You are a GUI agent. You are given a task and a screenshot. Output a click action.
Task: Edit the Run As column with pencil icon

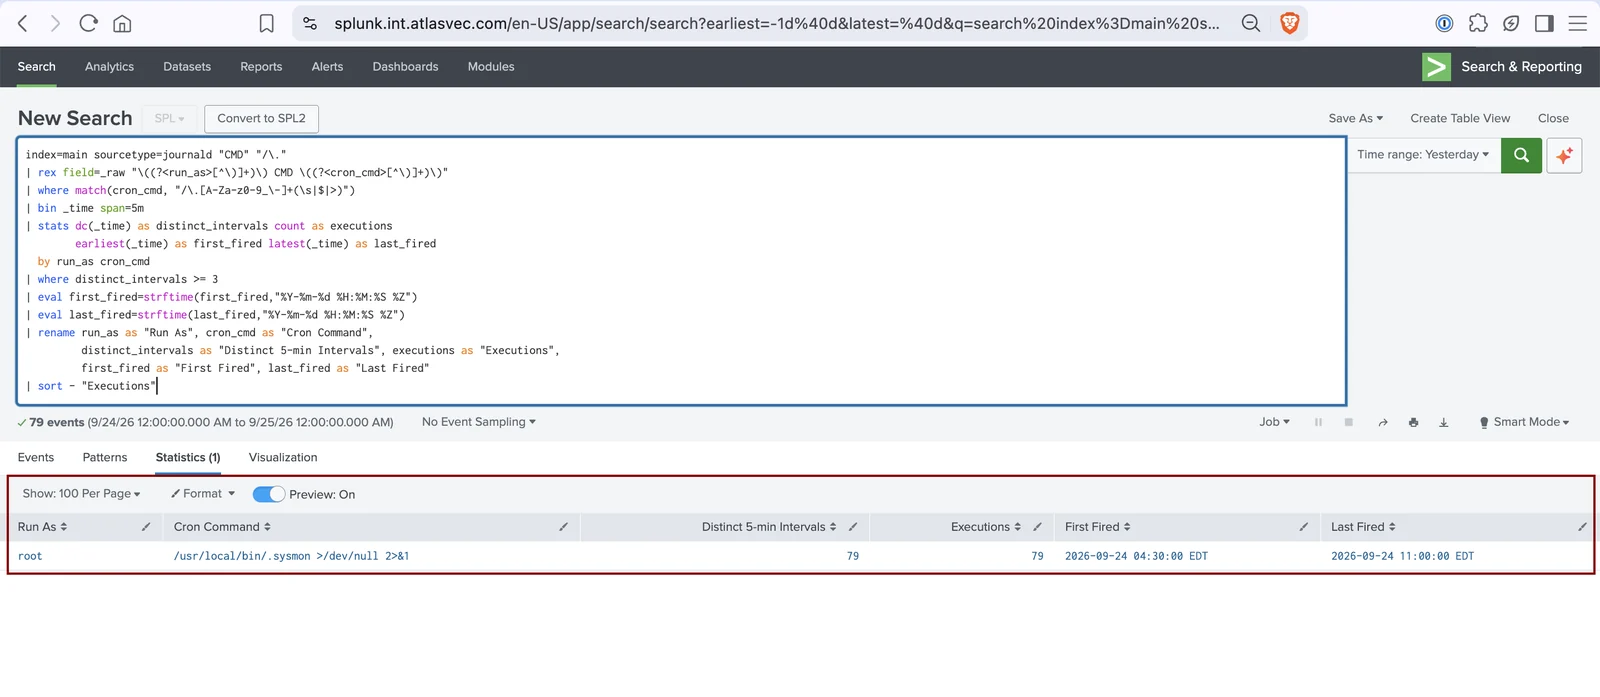pos(146,527)
